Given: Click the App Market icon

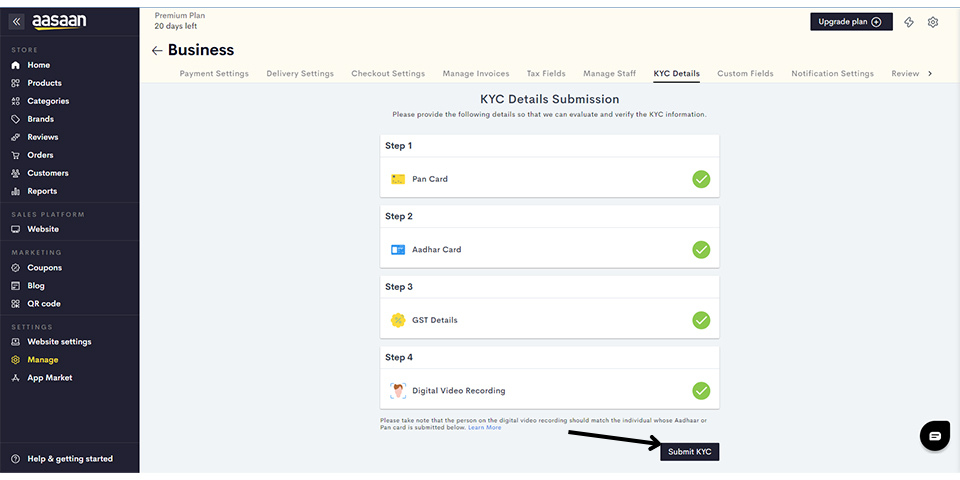Looking at the screenshot, I should (x=16, y=378).
